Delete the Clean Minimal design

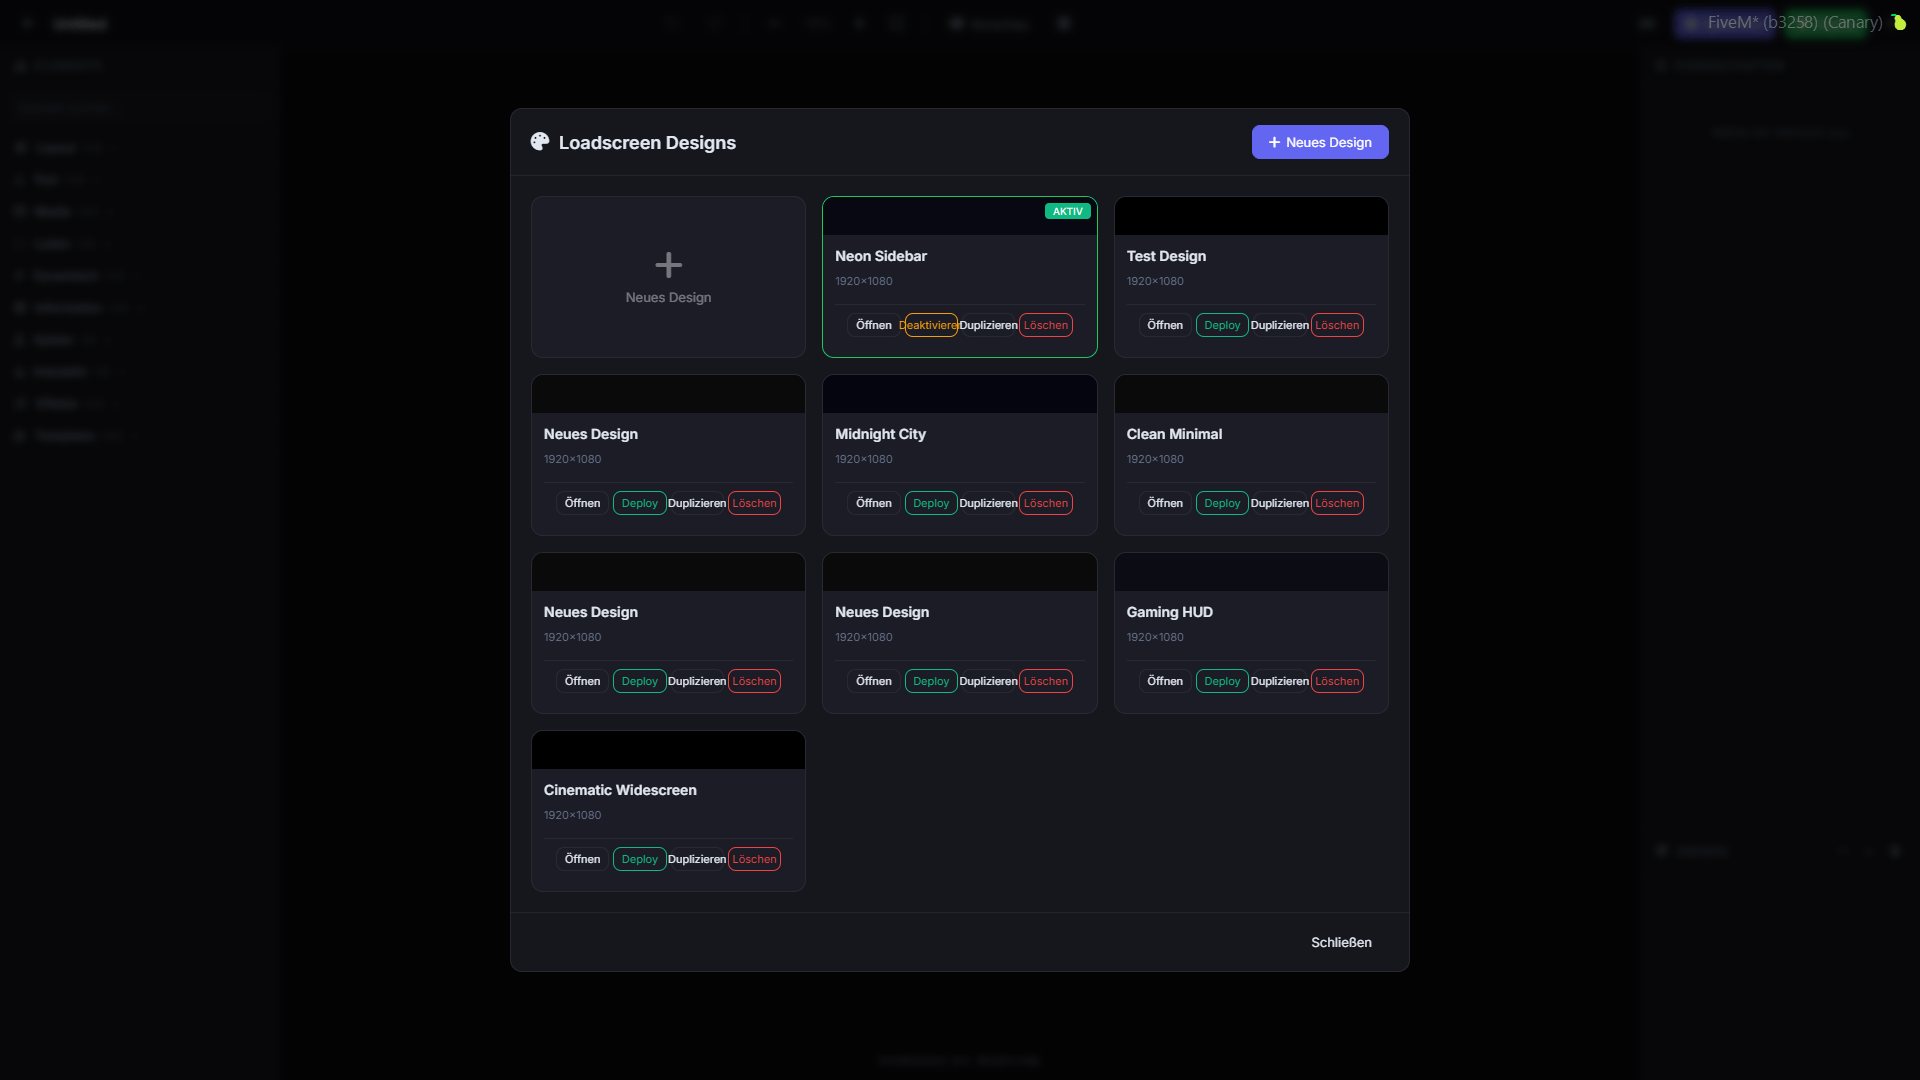(x=1337, y=503)
